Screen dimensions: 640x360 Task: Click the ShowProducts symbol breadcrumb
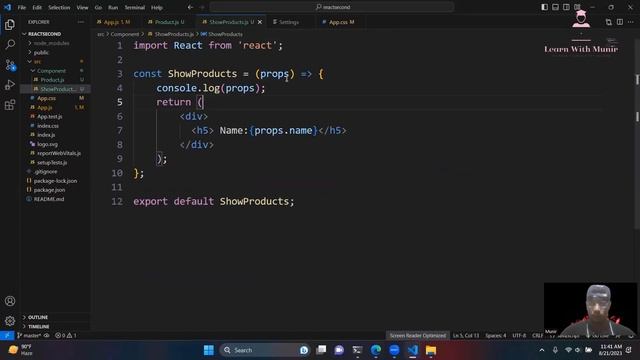point(222,34)
